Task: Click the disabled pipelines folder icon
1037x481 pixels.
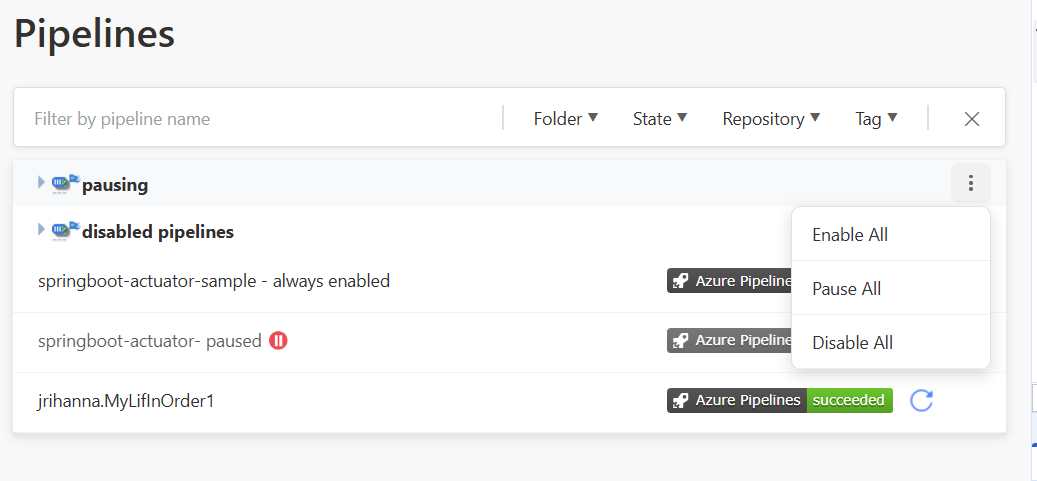Action: [x=66, y=231]
